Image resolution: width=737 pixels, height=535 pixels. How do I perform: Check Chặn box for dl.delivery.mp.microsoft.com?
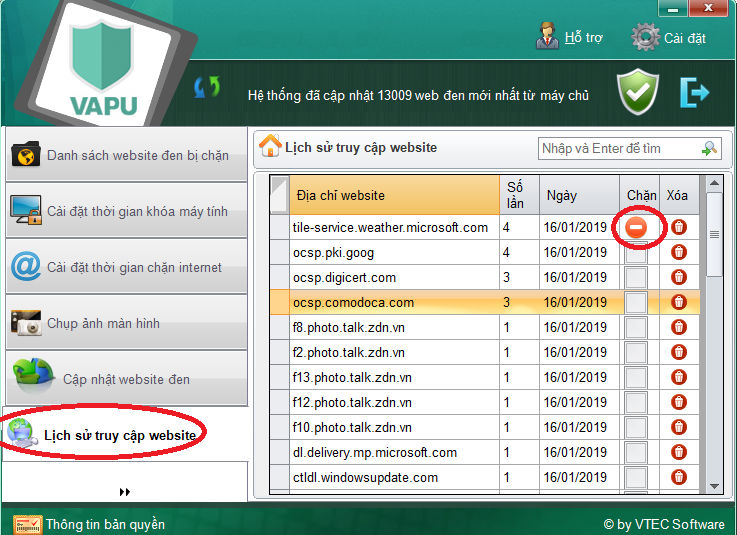636,452
